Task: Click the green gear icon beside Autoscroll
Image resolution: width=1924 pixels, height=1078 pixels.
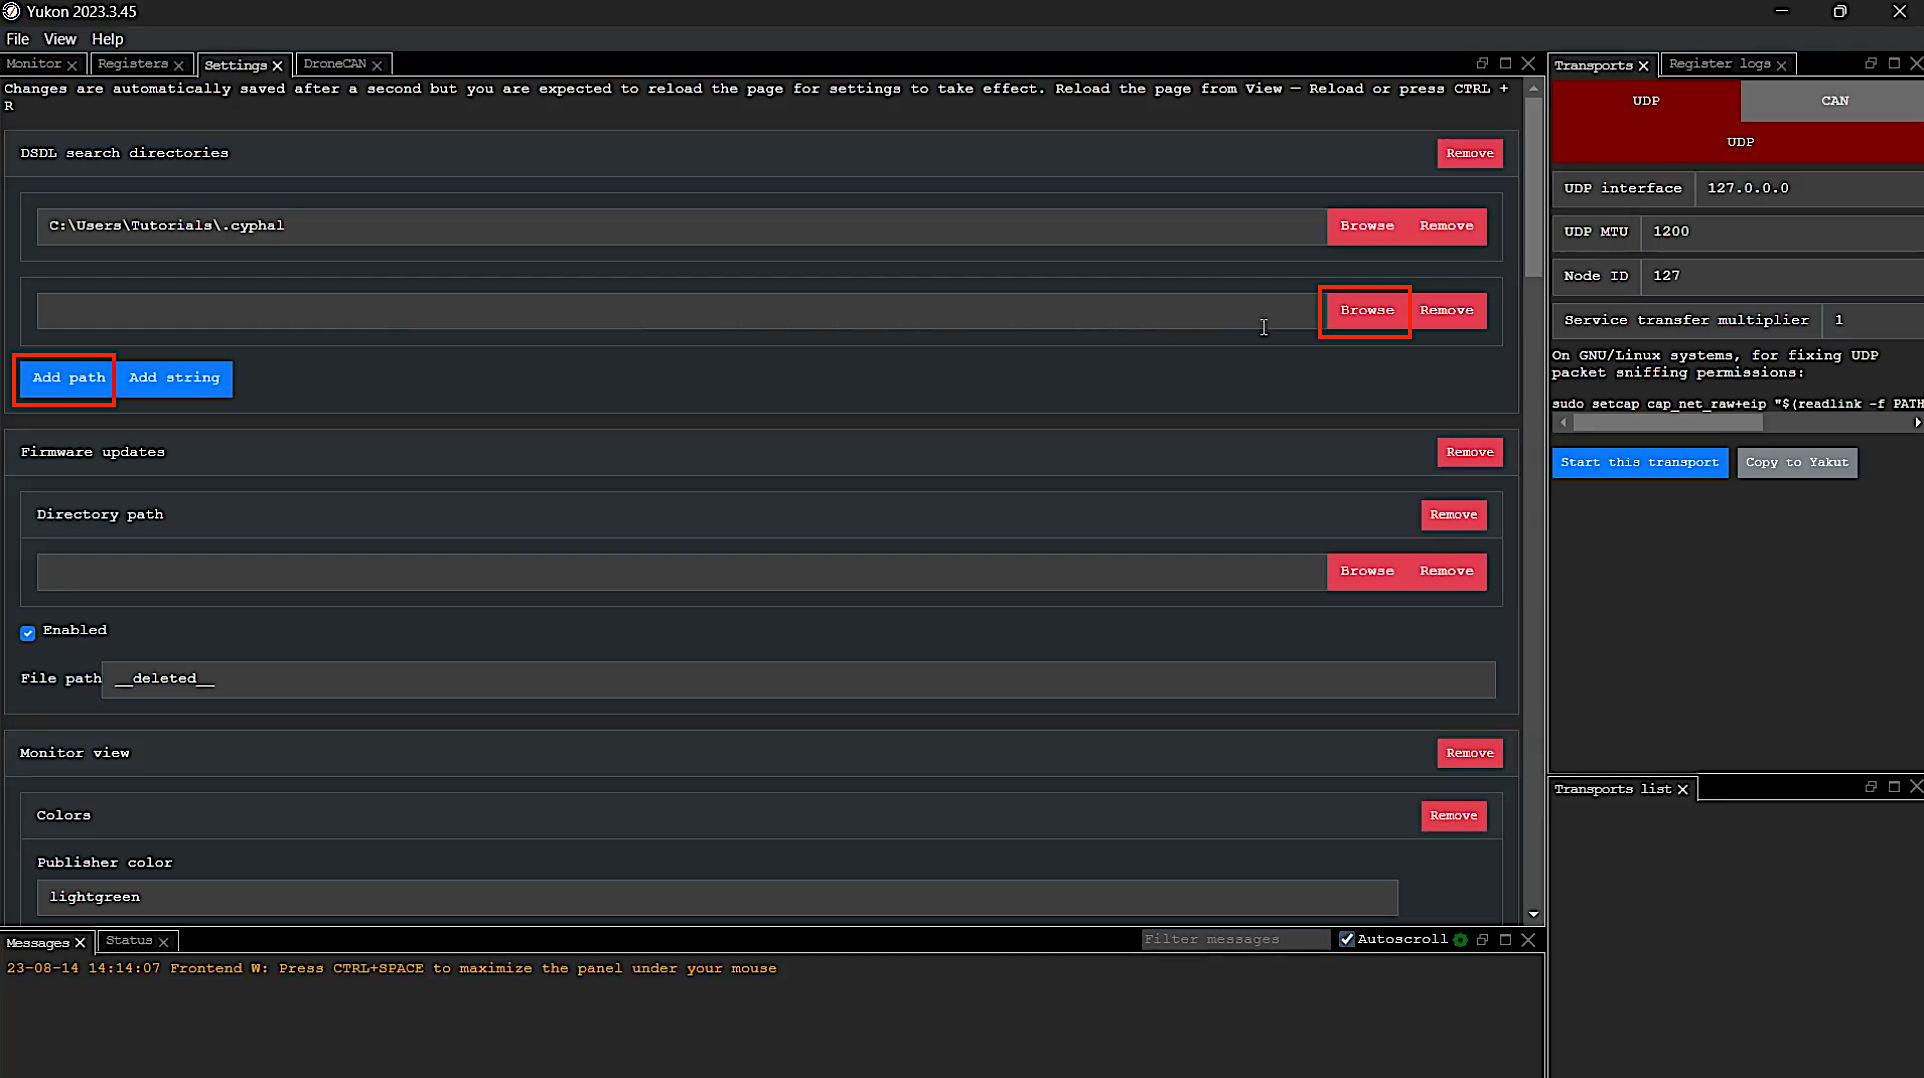Action: pyautogui.click(x=1460, y=940)
